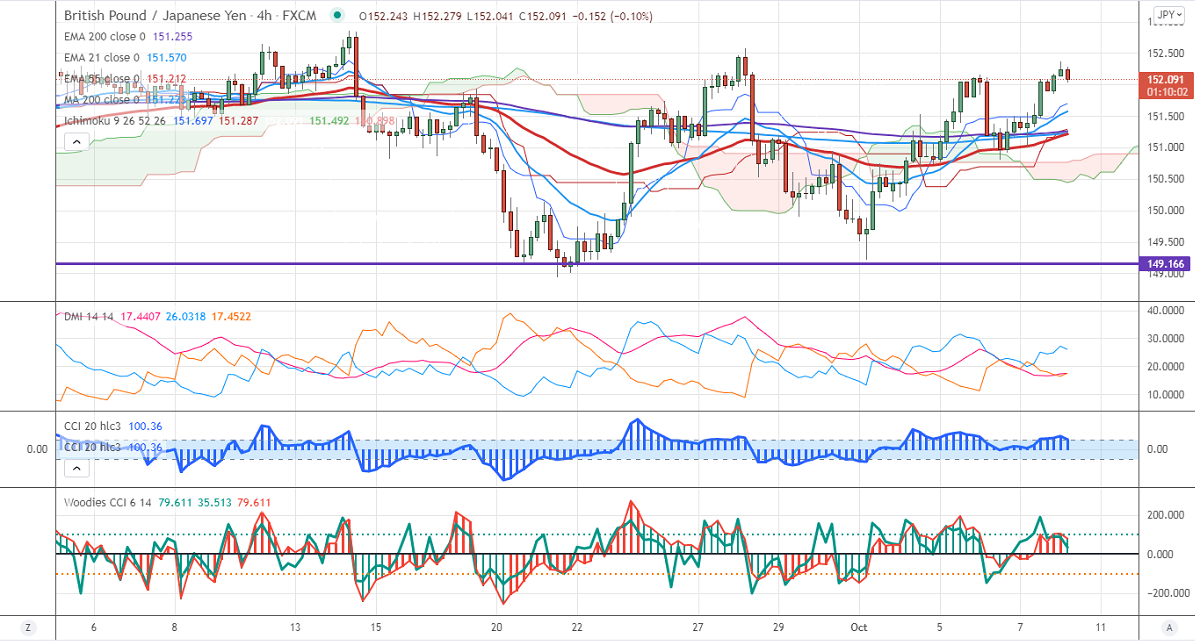Click the green market status dot

(x=338, y=16)
